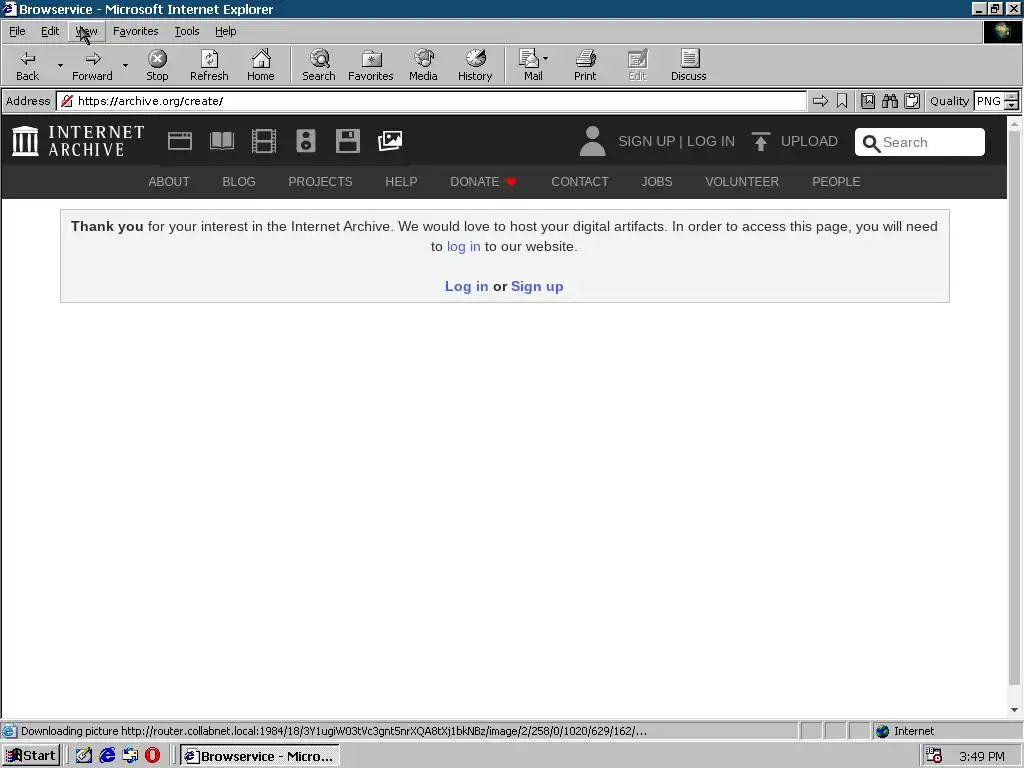Open the Forward history dropdown arrow
Viewport: 1024px width, 768px height.
point(125,65)
